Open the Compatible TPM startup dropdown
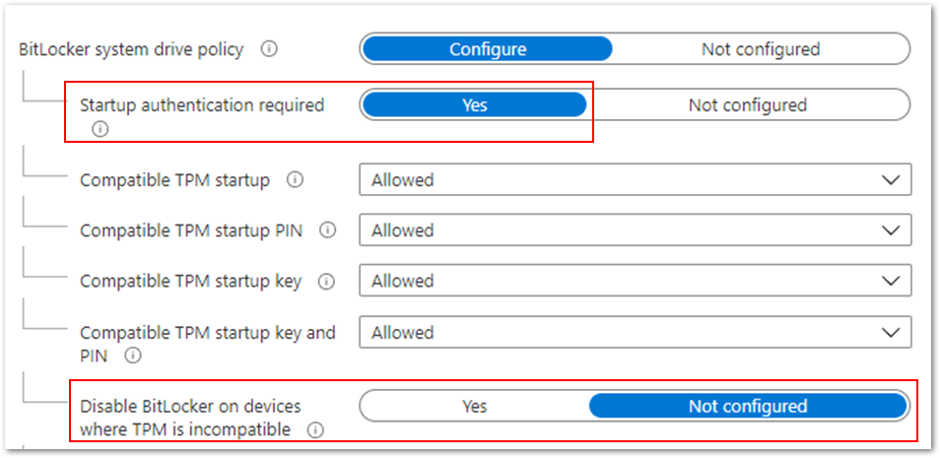This screenshot has width=940, height=458. click(x=635, y=180)
